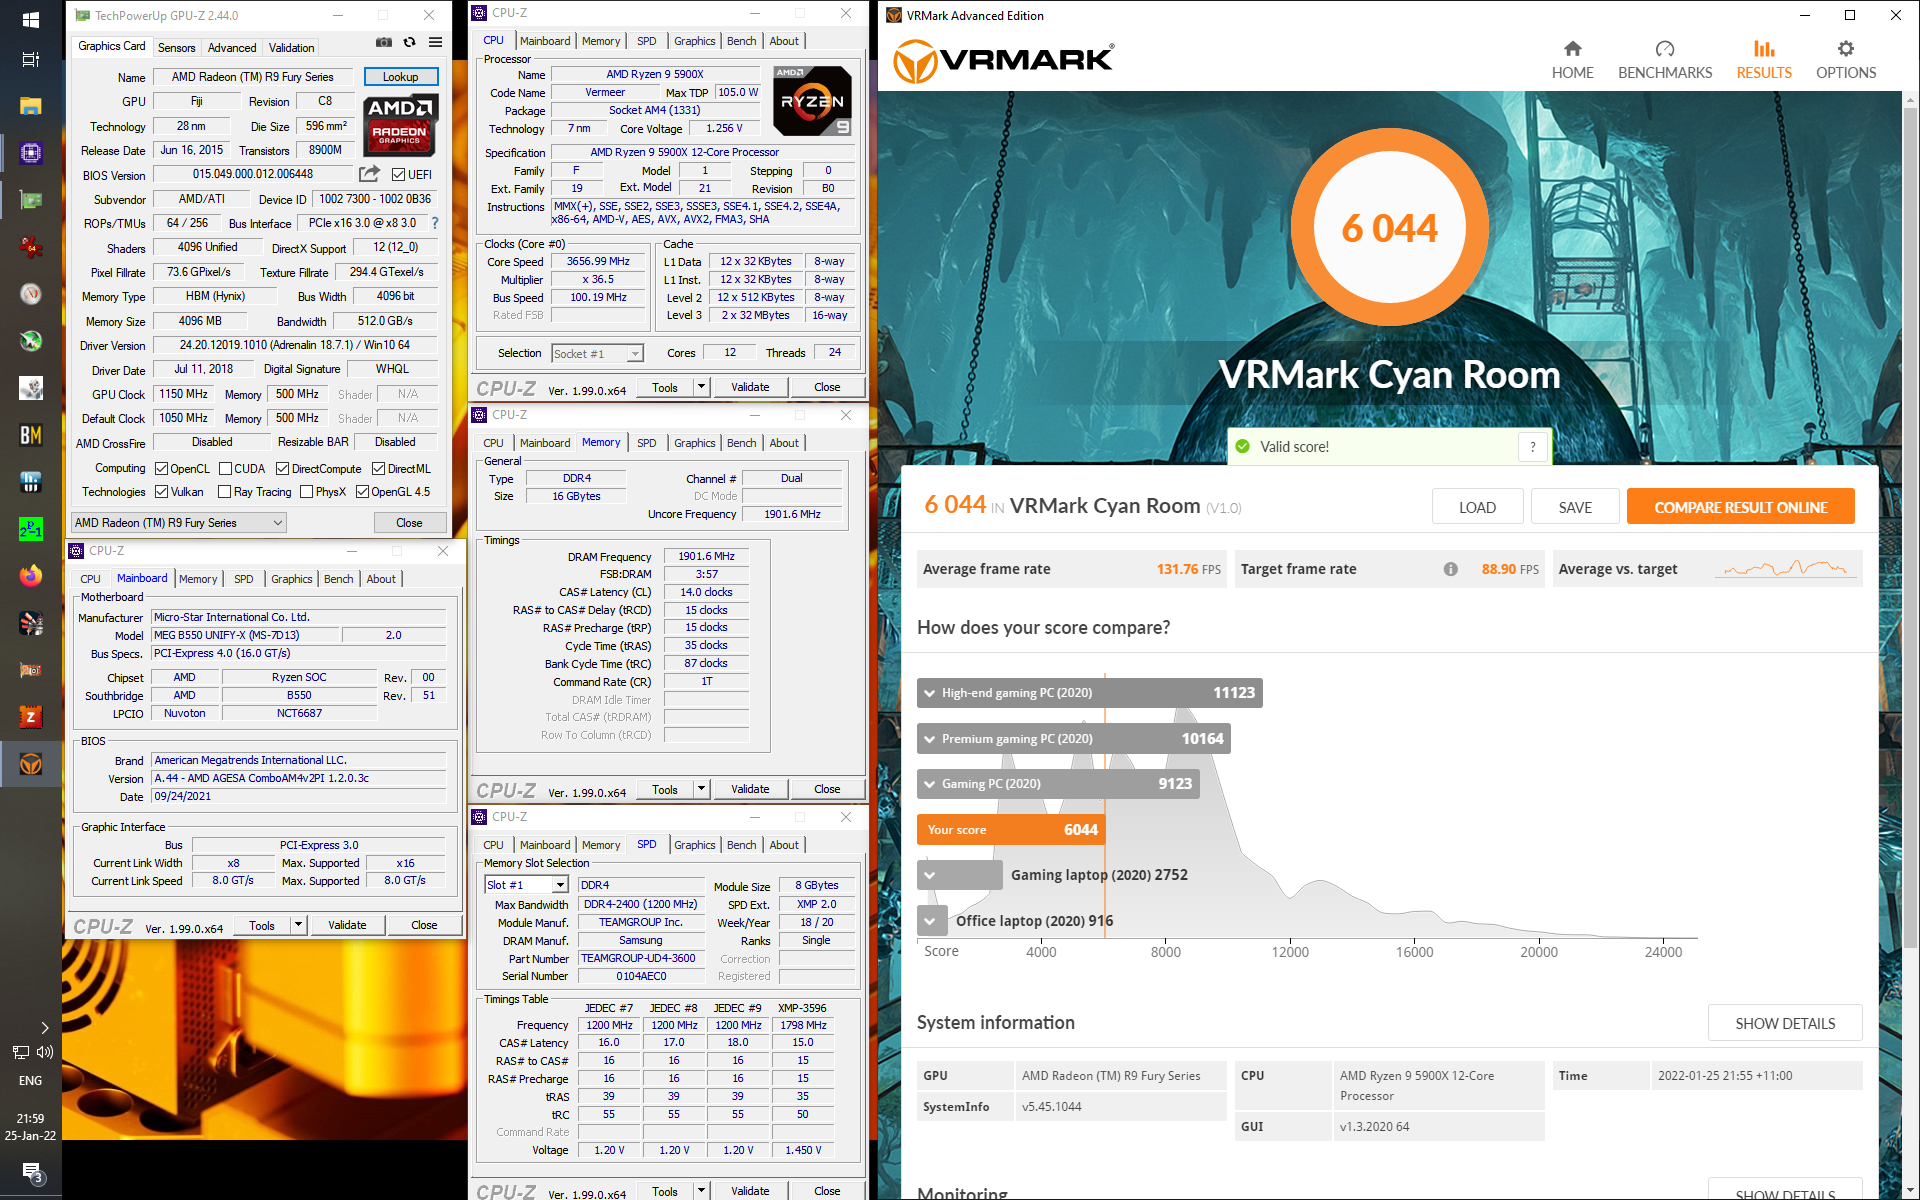Click the question mark beside Valid score
Viewport: 1920px width, 1200px height.
(x=1532, y=447)
